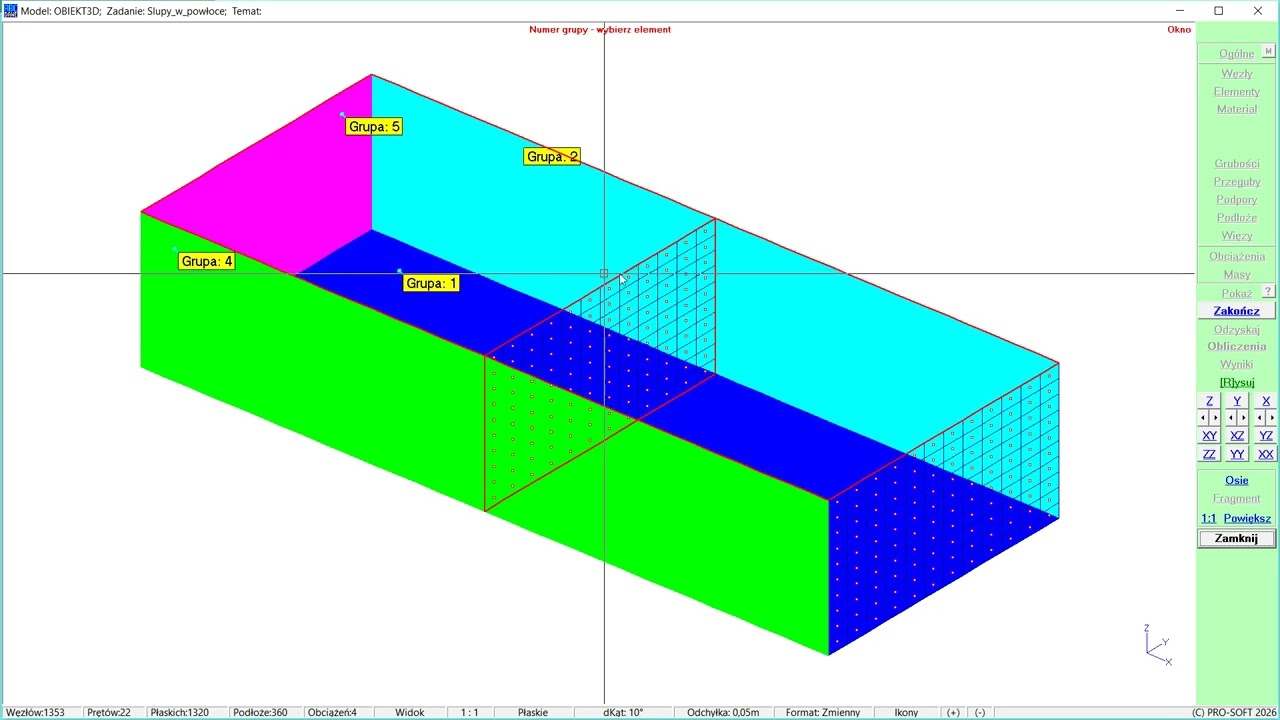Viewport: 1280px width, 720px height.
Task: Select the Grupa: 4 label
Action: (x=207, y=261)
